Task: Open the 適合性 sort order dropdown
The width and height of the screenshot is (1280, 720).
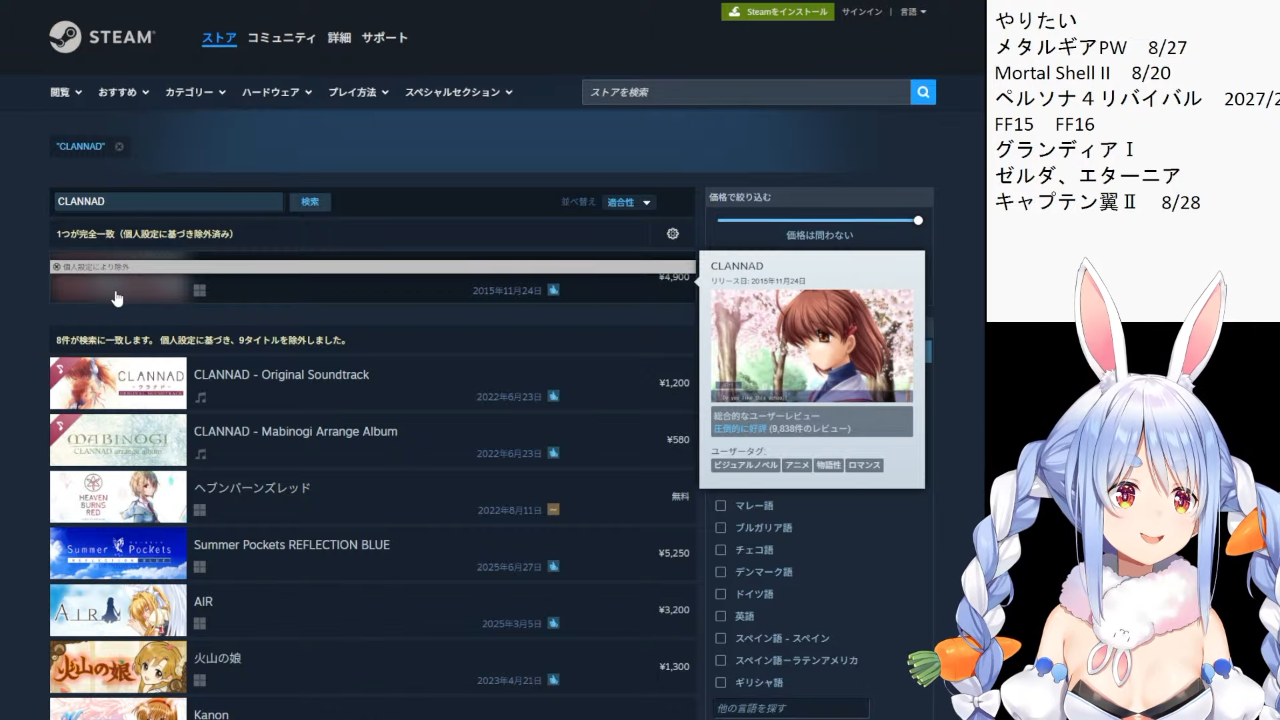Action: [x=629, y=202]
